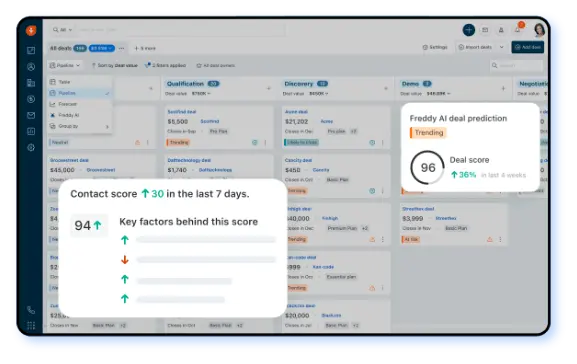577x364 pixels.
Task: Click the orange Freshsales logo icon
Action: 31,30
